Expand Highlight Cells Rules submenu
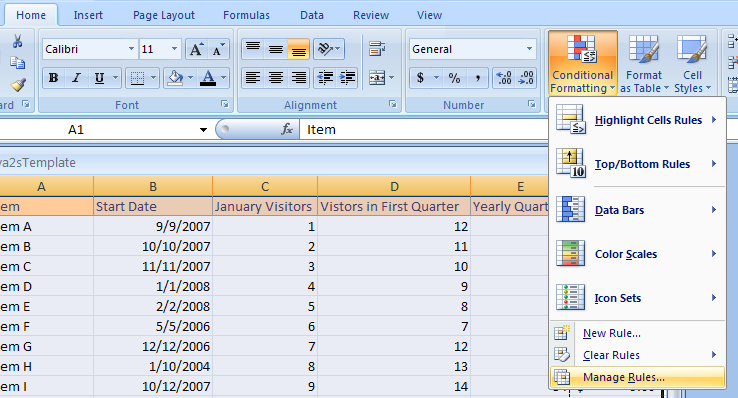The image size is (738, 398). (637, 120)
